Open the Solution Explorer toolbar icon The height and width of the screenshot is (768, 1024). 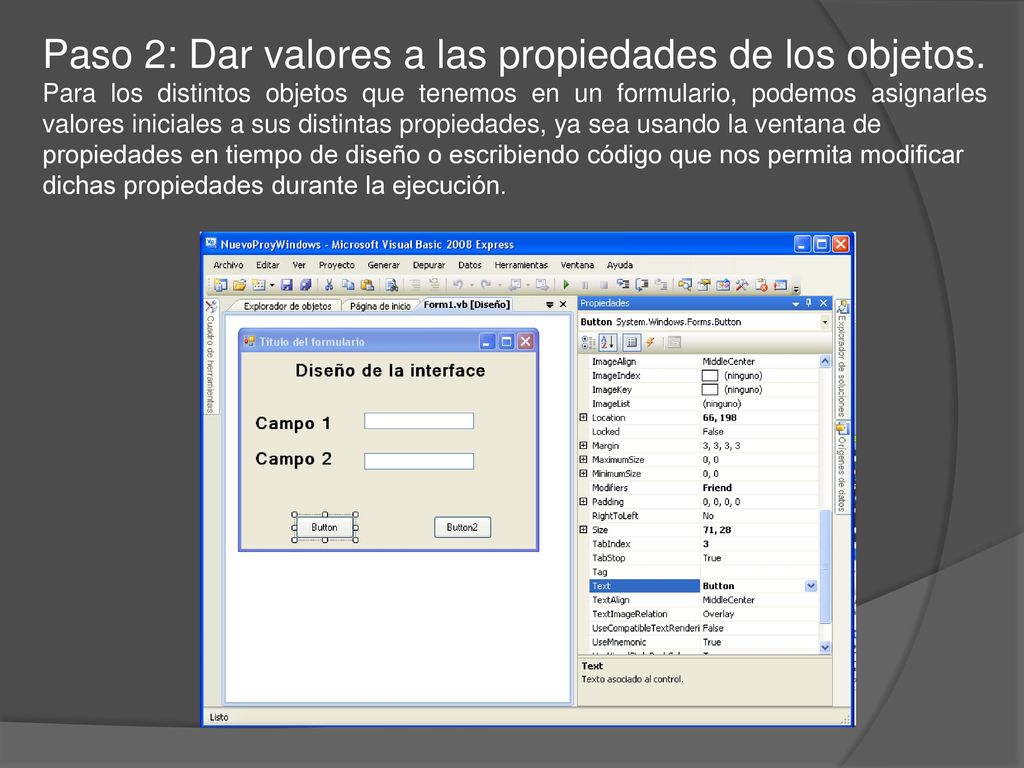click(684, 285)
